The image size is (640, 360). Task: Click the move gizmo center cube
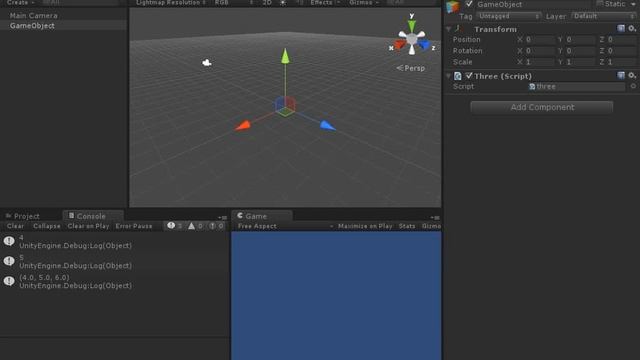coord(285,106)
